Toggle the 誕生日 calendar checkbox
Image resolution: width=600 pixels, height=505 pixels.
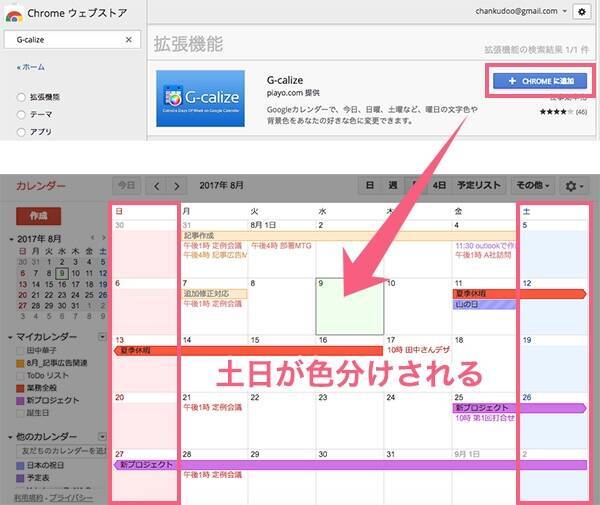[x=20, y=414]
